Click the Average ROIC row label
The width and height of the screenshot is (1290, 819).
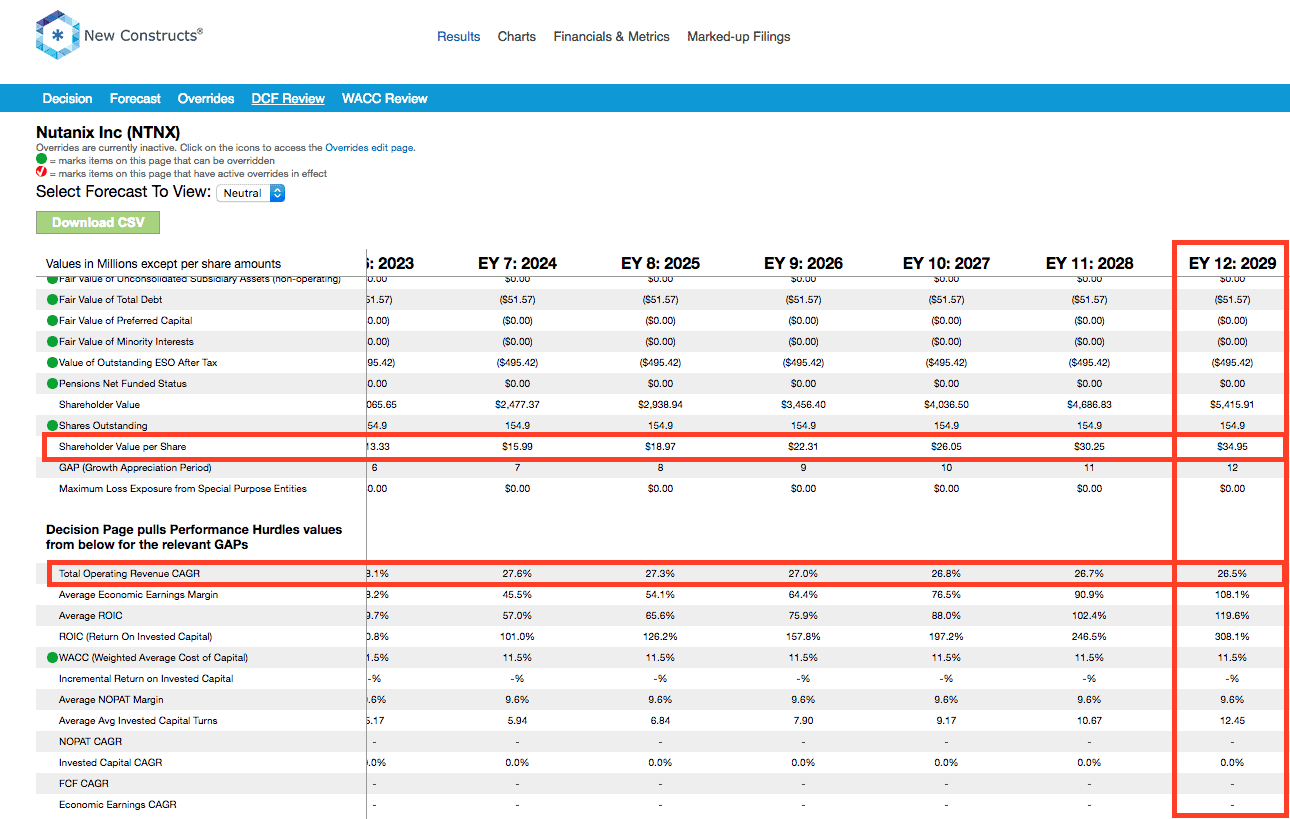[x=90, y=616]
